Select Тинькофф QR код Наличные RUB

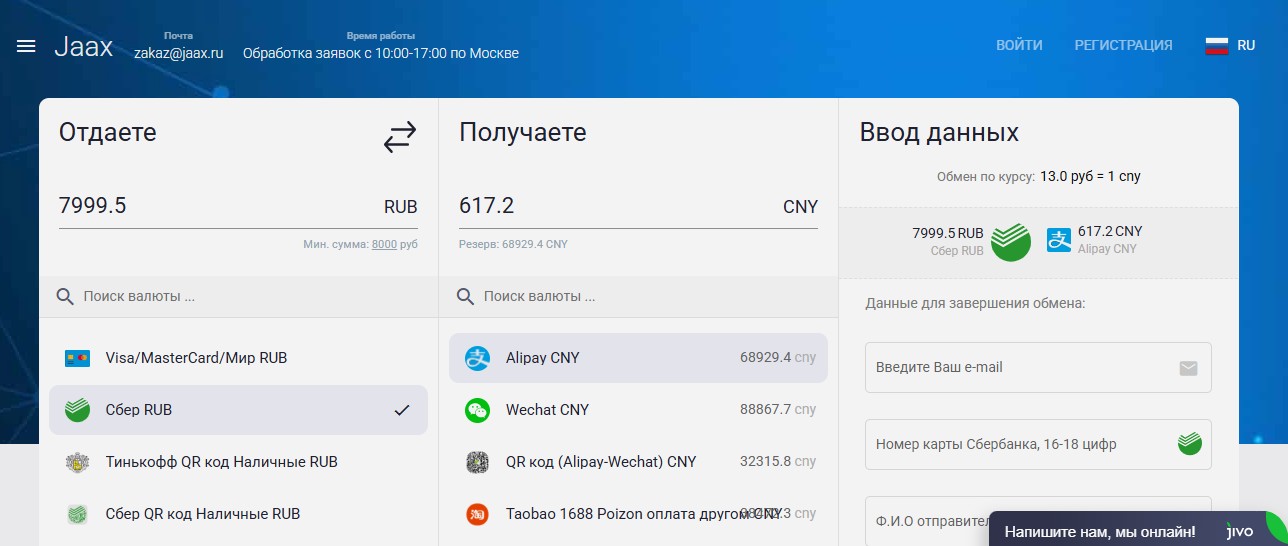coord(238,462)
